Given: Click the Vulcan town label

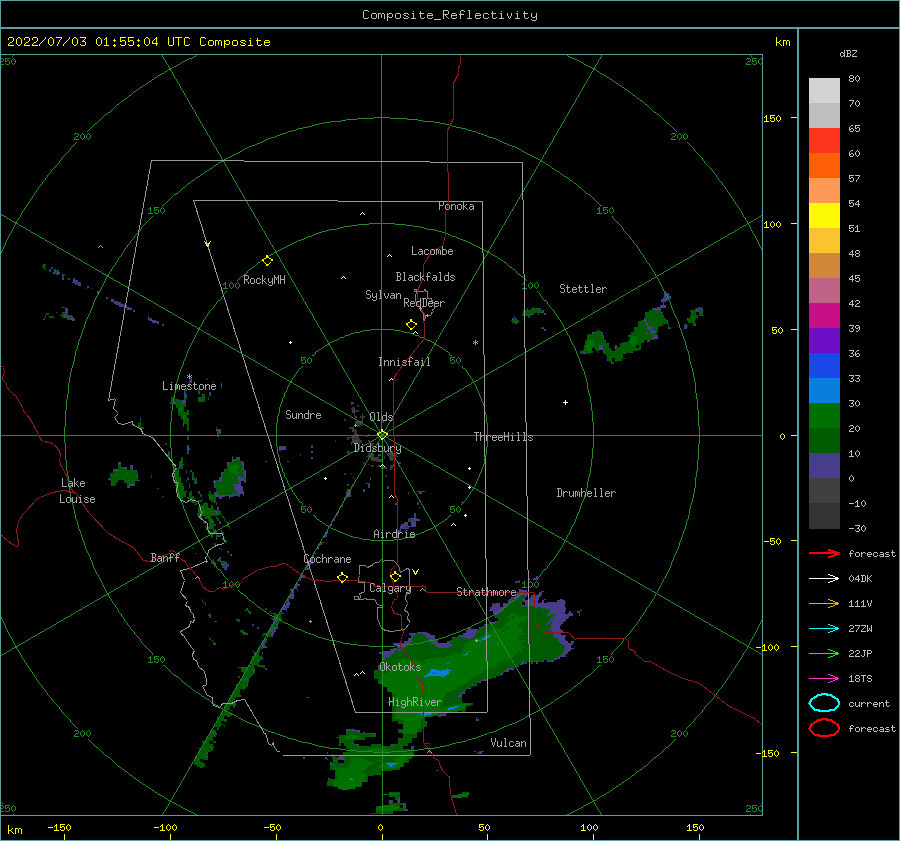Looking at the screenshot, I should point(508,743).
